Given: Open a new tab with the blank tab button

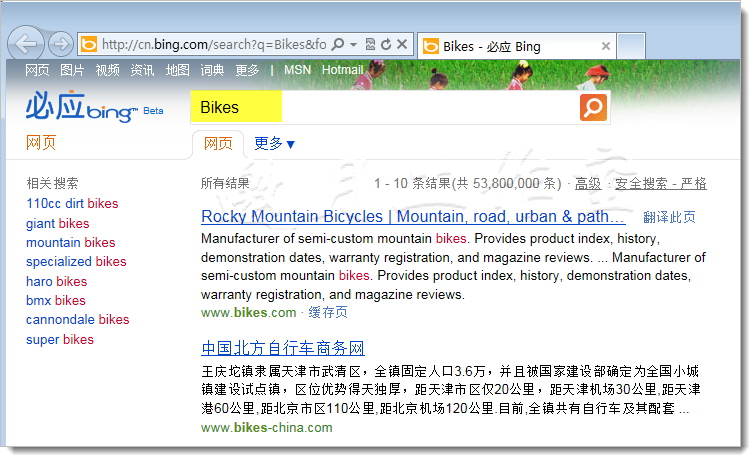Looking at the screenshot, I should coord(631,46).
